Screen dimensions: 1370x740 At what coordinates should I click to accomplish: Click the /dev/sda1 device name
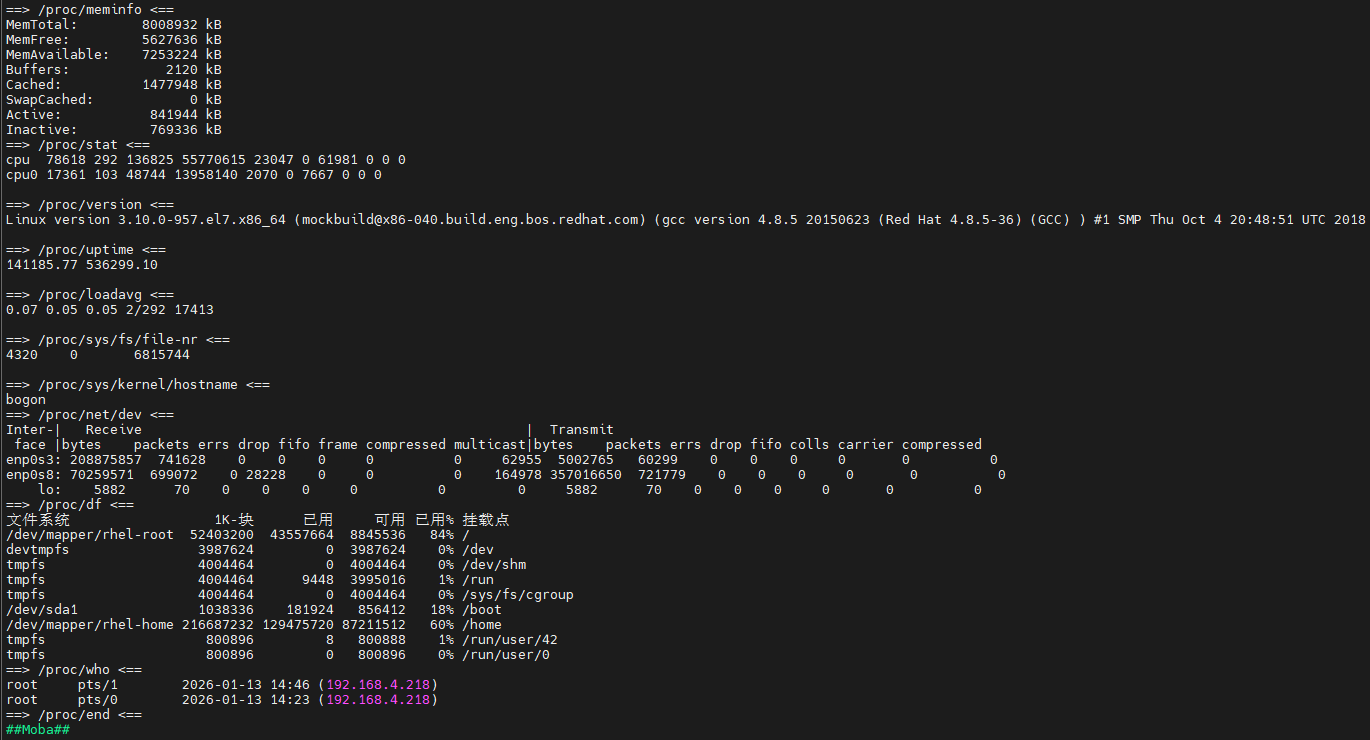click(42, 610)
